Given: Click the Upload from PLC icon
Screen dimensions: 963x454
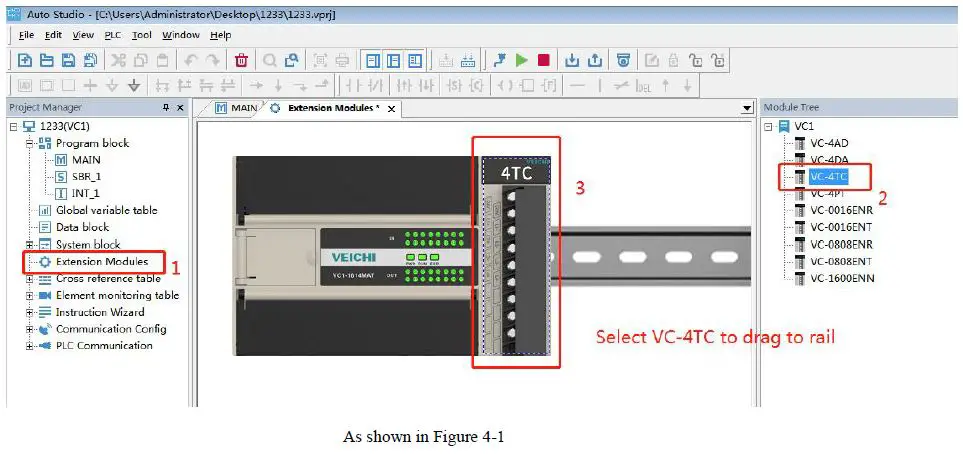Looking at the screenshot, I should click(x=595, y=60).
